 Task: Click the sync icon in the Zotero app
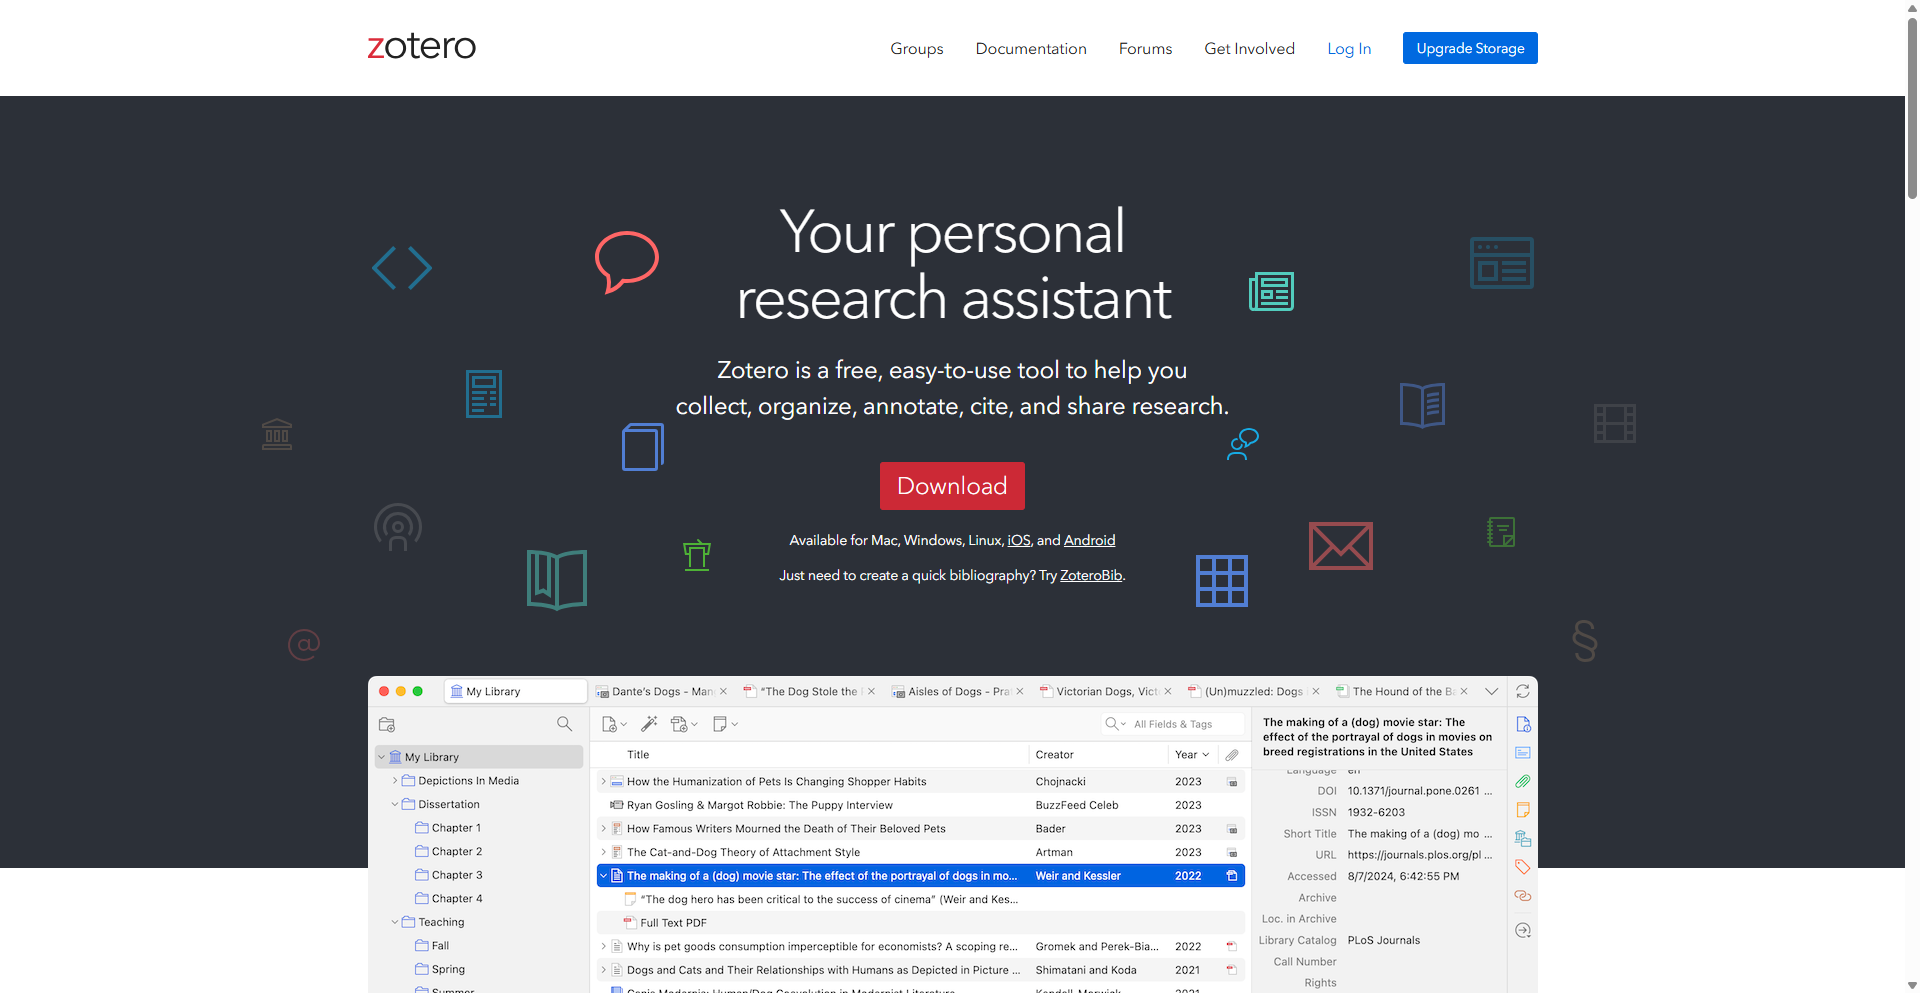(1522, 691)
